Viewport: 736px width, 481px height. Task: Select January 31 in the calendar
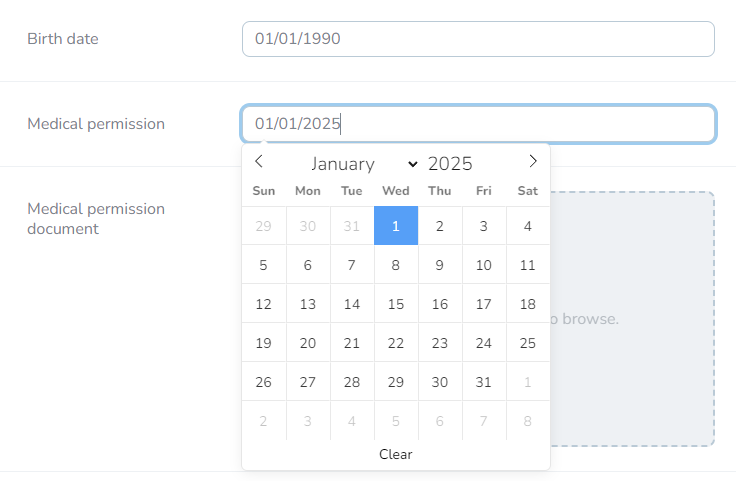pyautogui.click(x=484, y=382)
